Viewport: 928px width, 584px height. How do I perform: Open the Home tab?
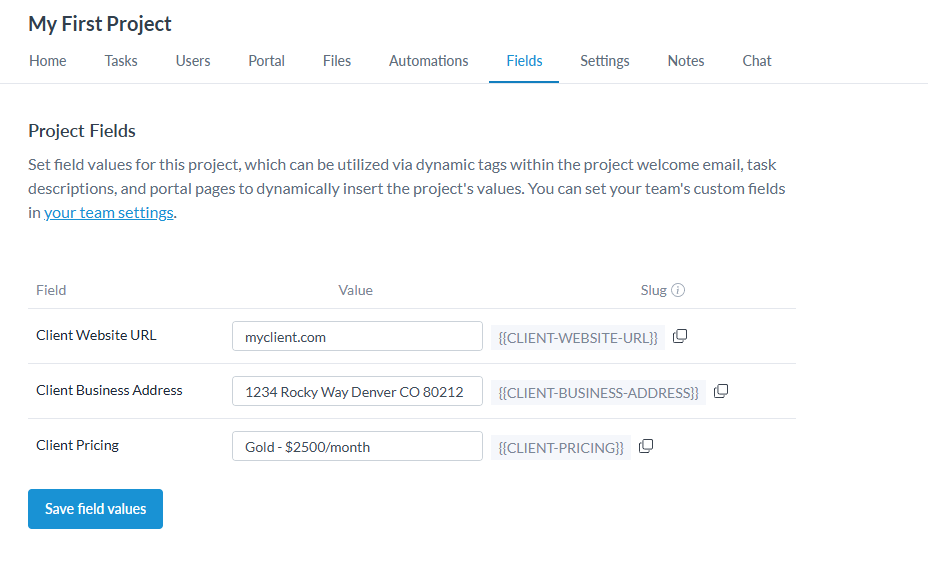[48, 61]
